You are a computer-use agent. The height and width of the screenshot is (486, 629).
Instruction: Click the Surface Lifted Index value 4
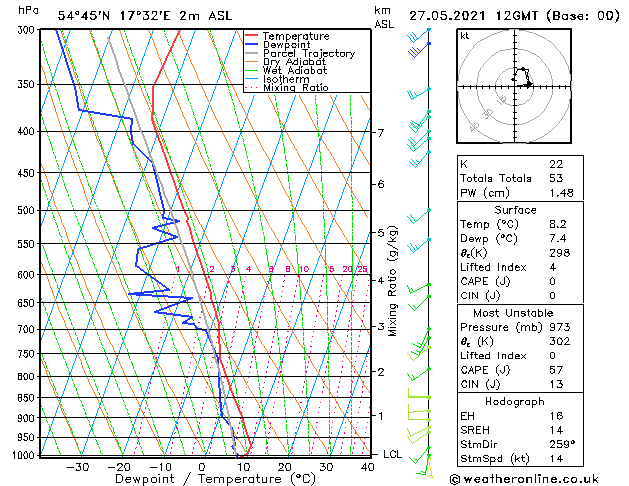[x=553, y=267]
